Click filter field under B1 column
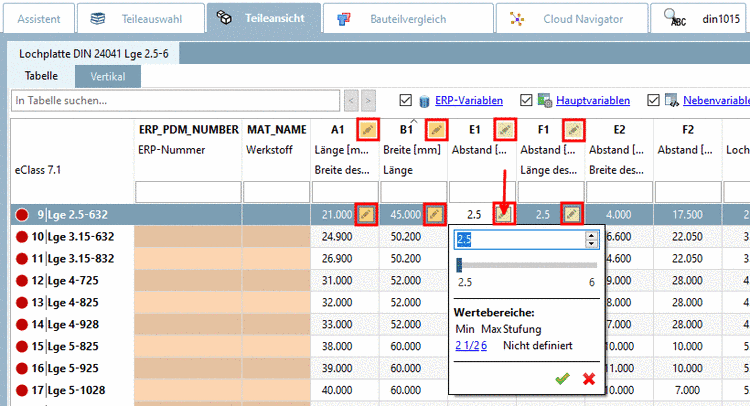Screen dimensions: 750x406 coord(414,192)
